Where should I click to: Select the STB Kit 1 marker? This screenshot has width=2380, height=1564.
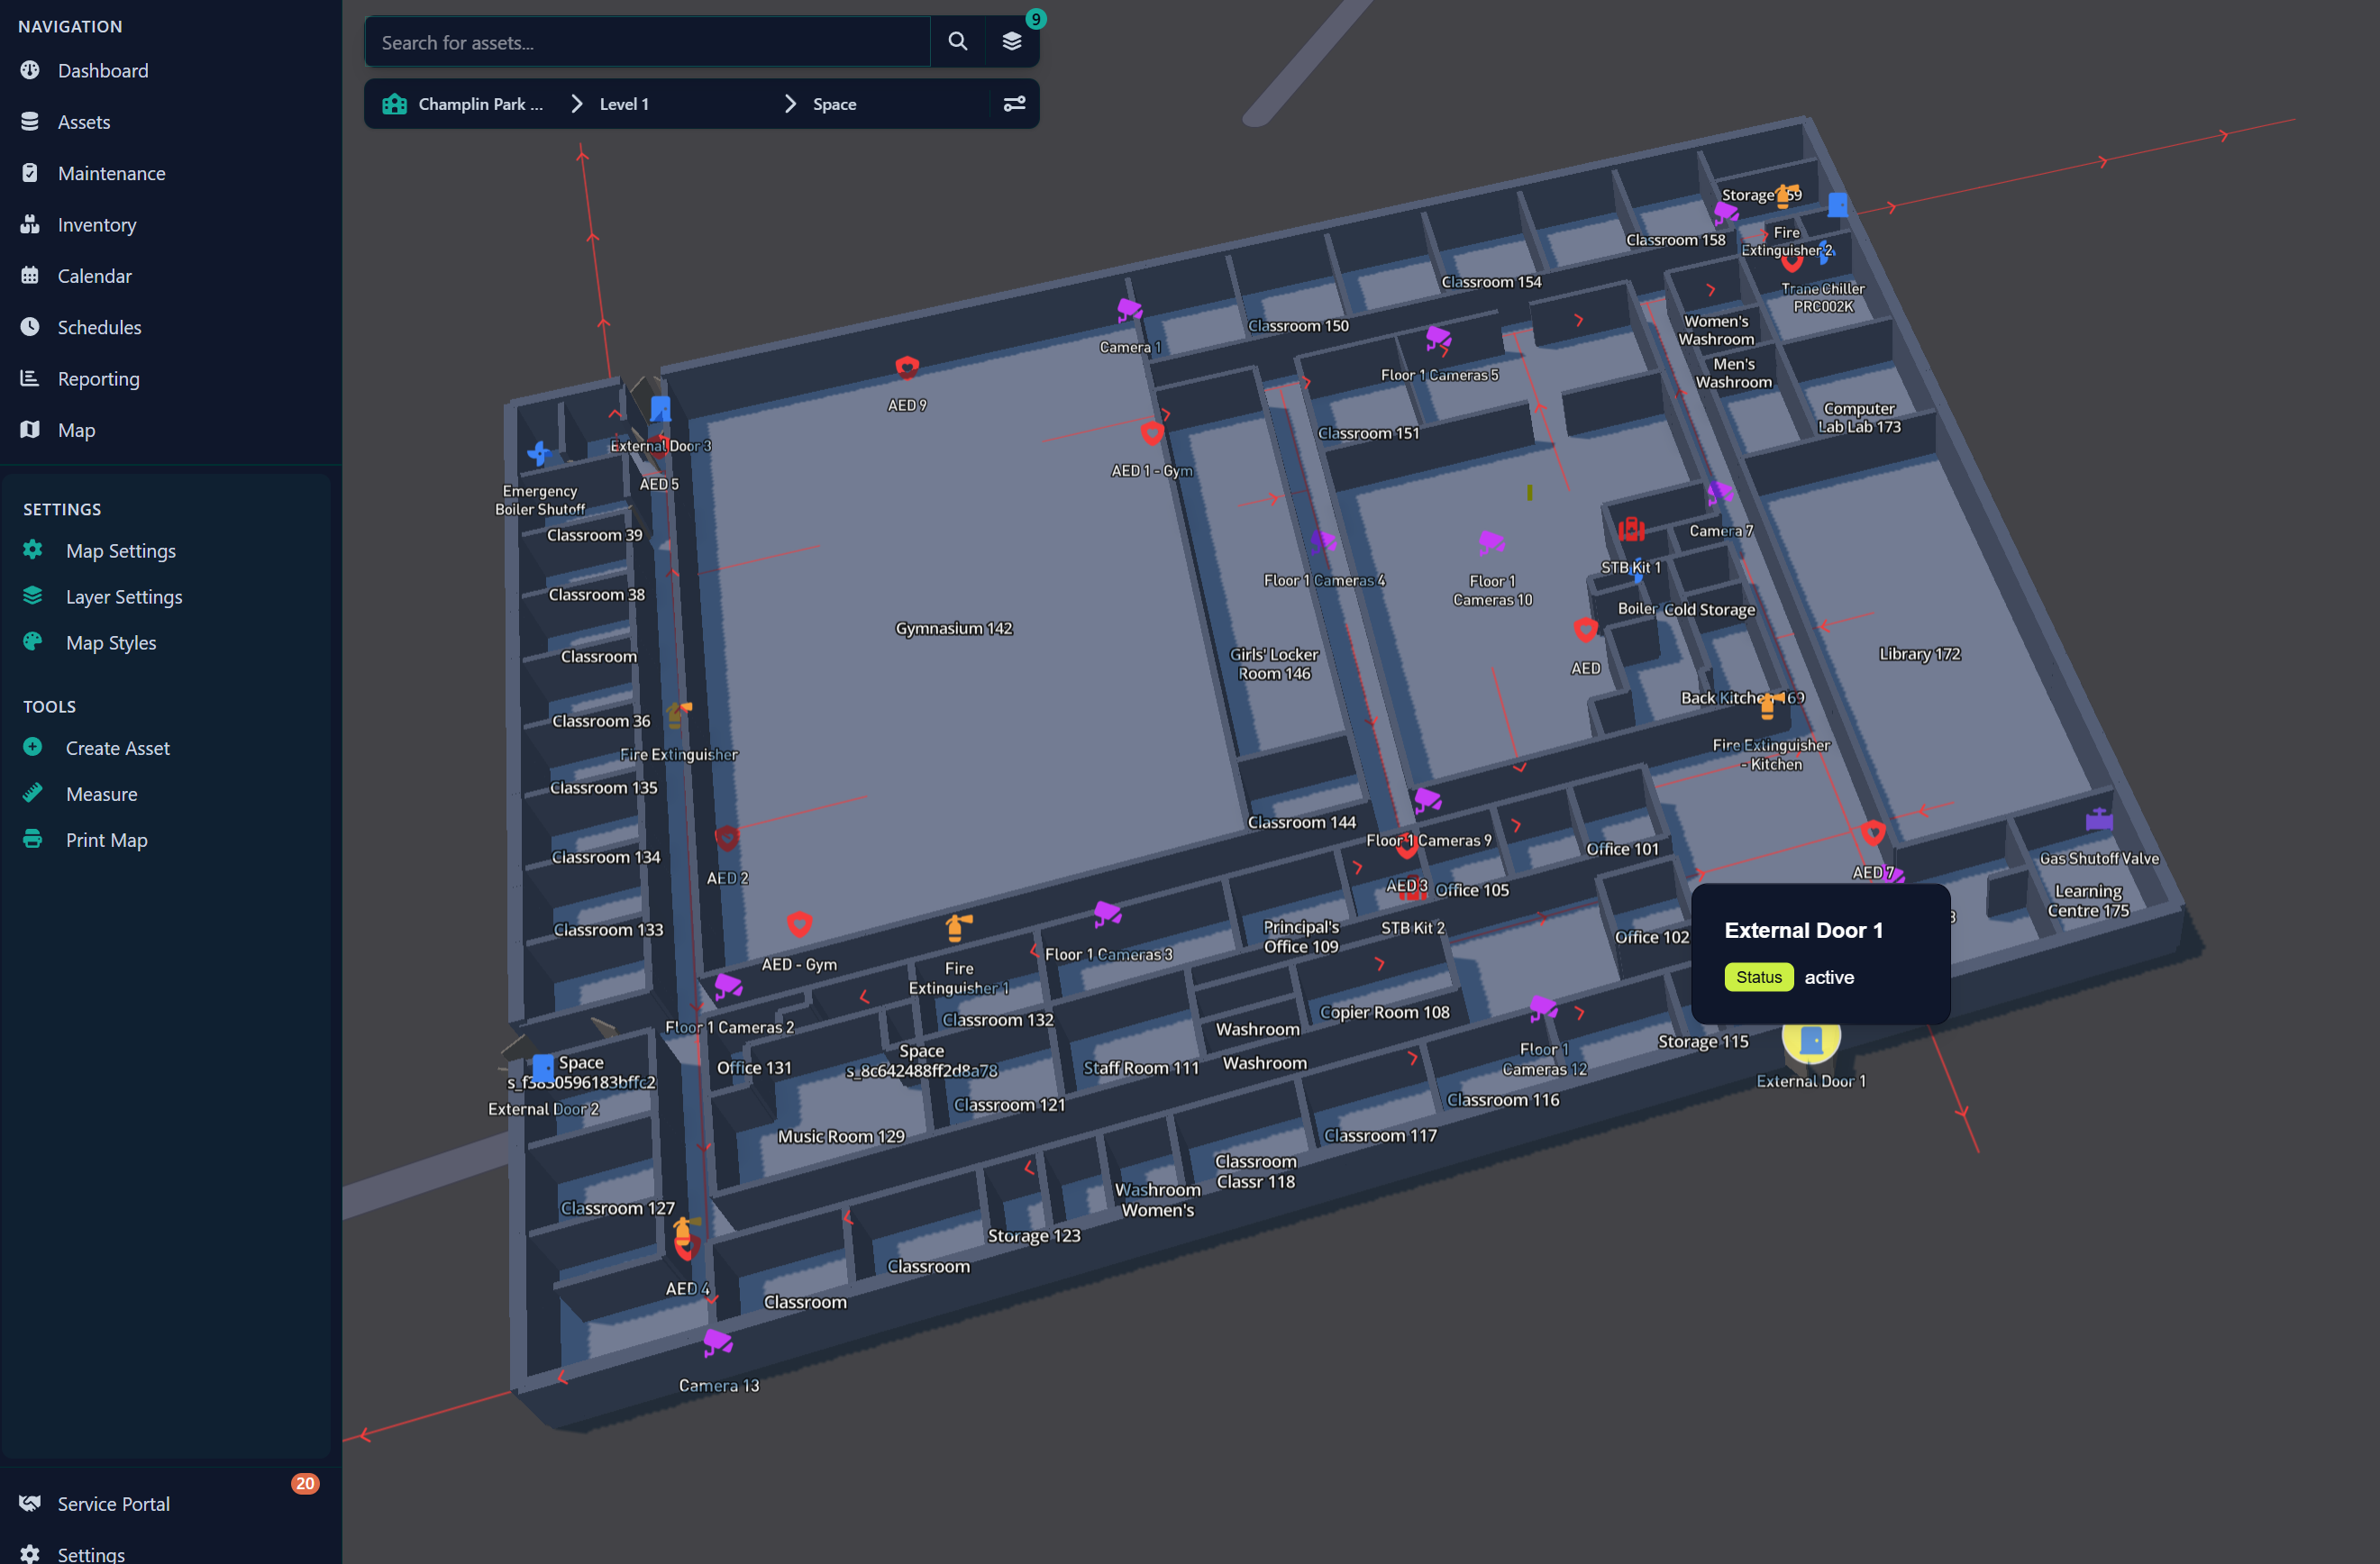(1631, 529)
